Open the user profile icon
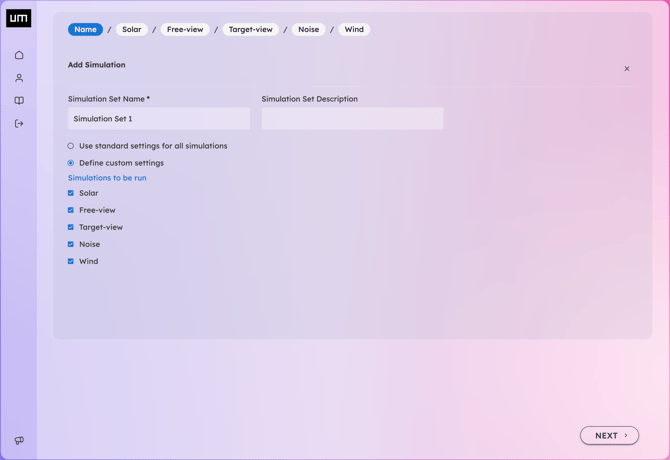Screen dimensions: 670x460 [x=19, y=78]
